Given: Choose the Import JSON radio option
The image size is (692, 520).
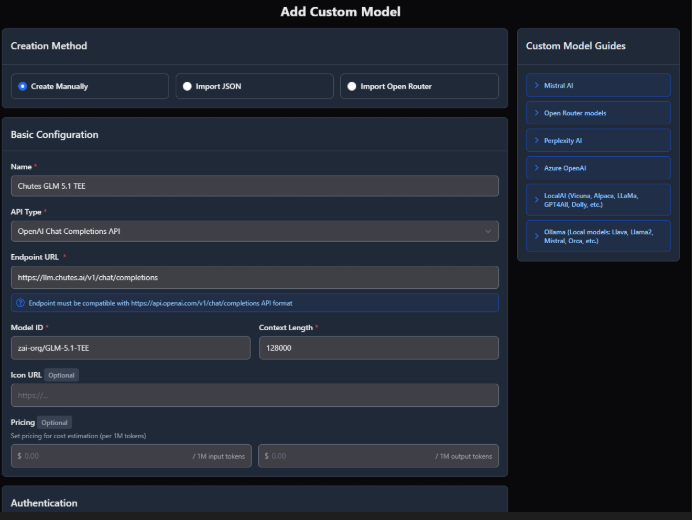Looking at the screenshot, I should coord(255,86).
